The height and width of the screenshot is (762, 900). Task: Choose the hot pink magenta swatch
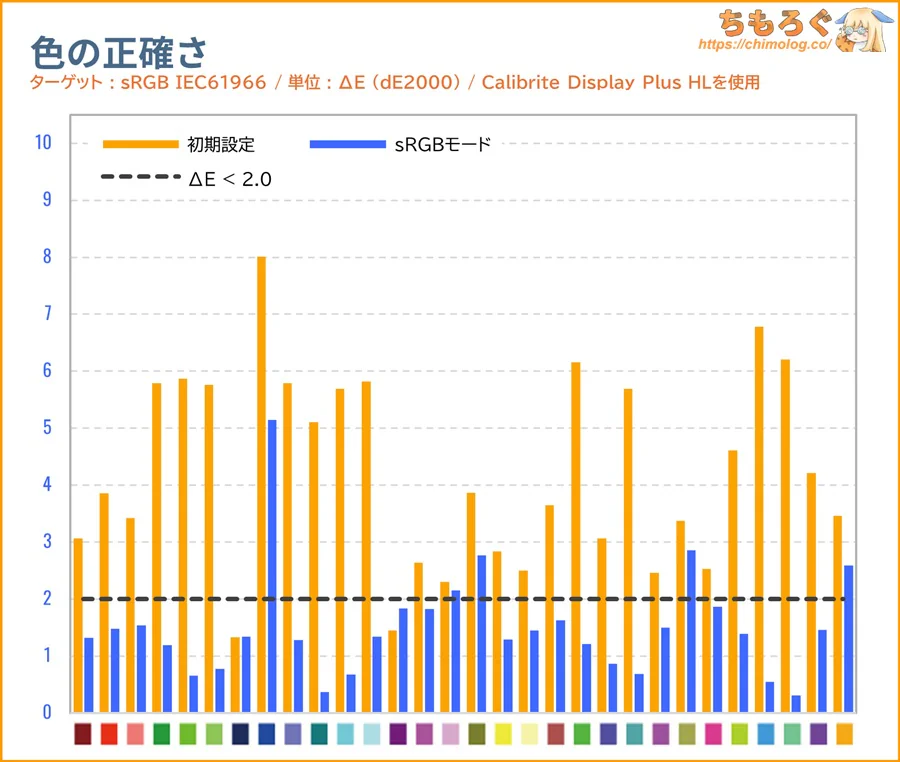(x=713, y=734)
